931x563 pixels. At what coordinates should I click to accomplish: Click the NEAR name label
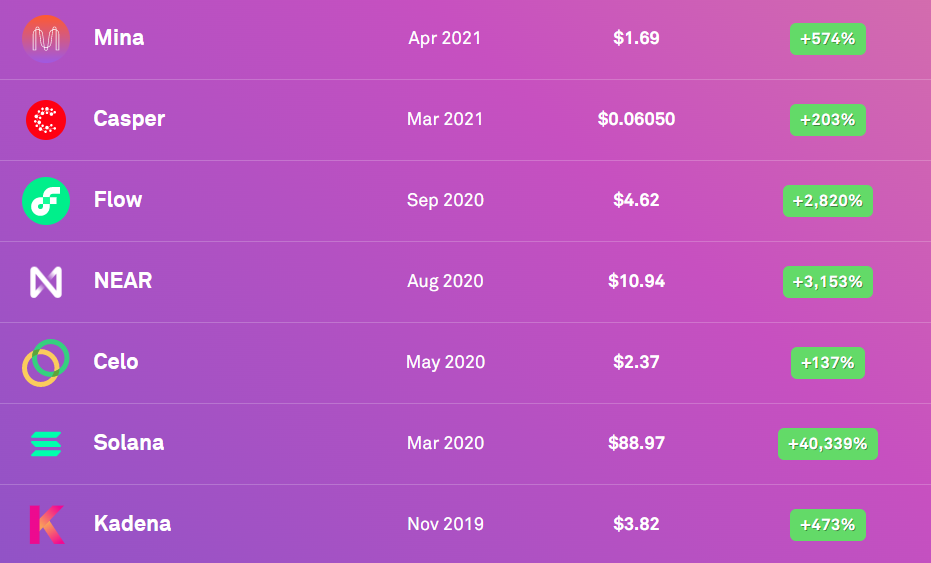pyautogui.click(x=123, y=281)
